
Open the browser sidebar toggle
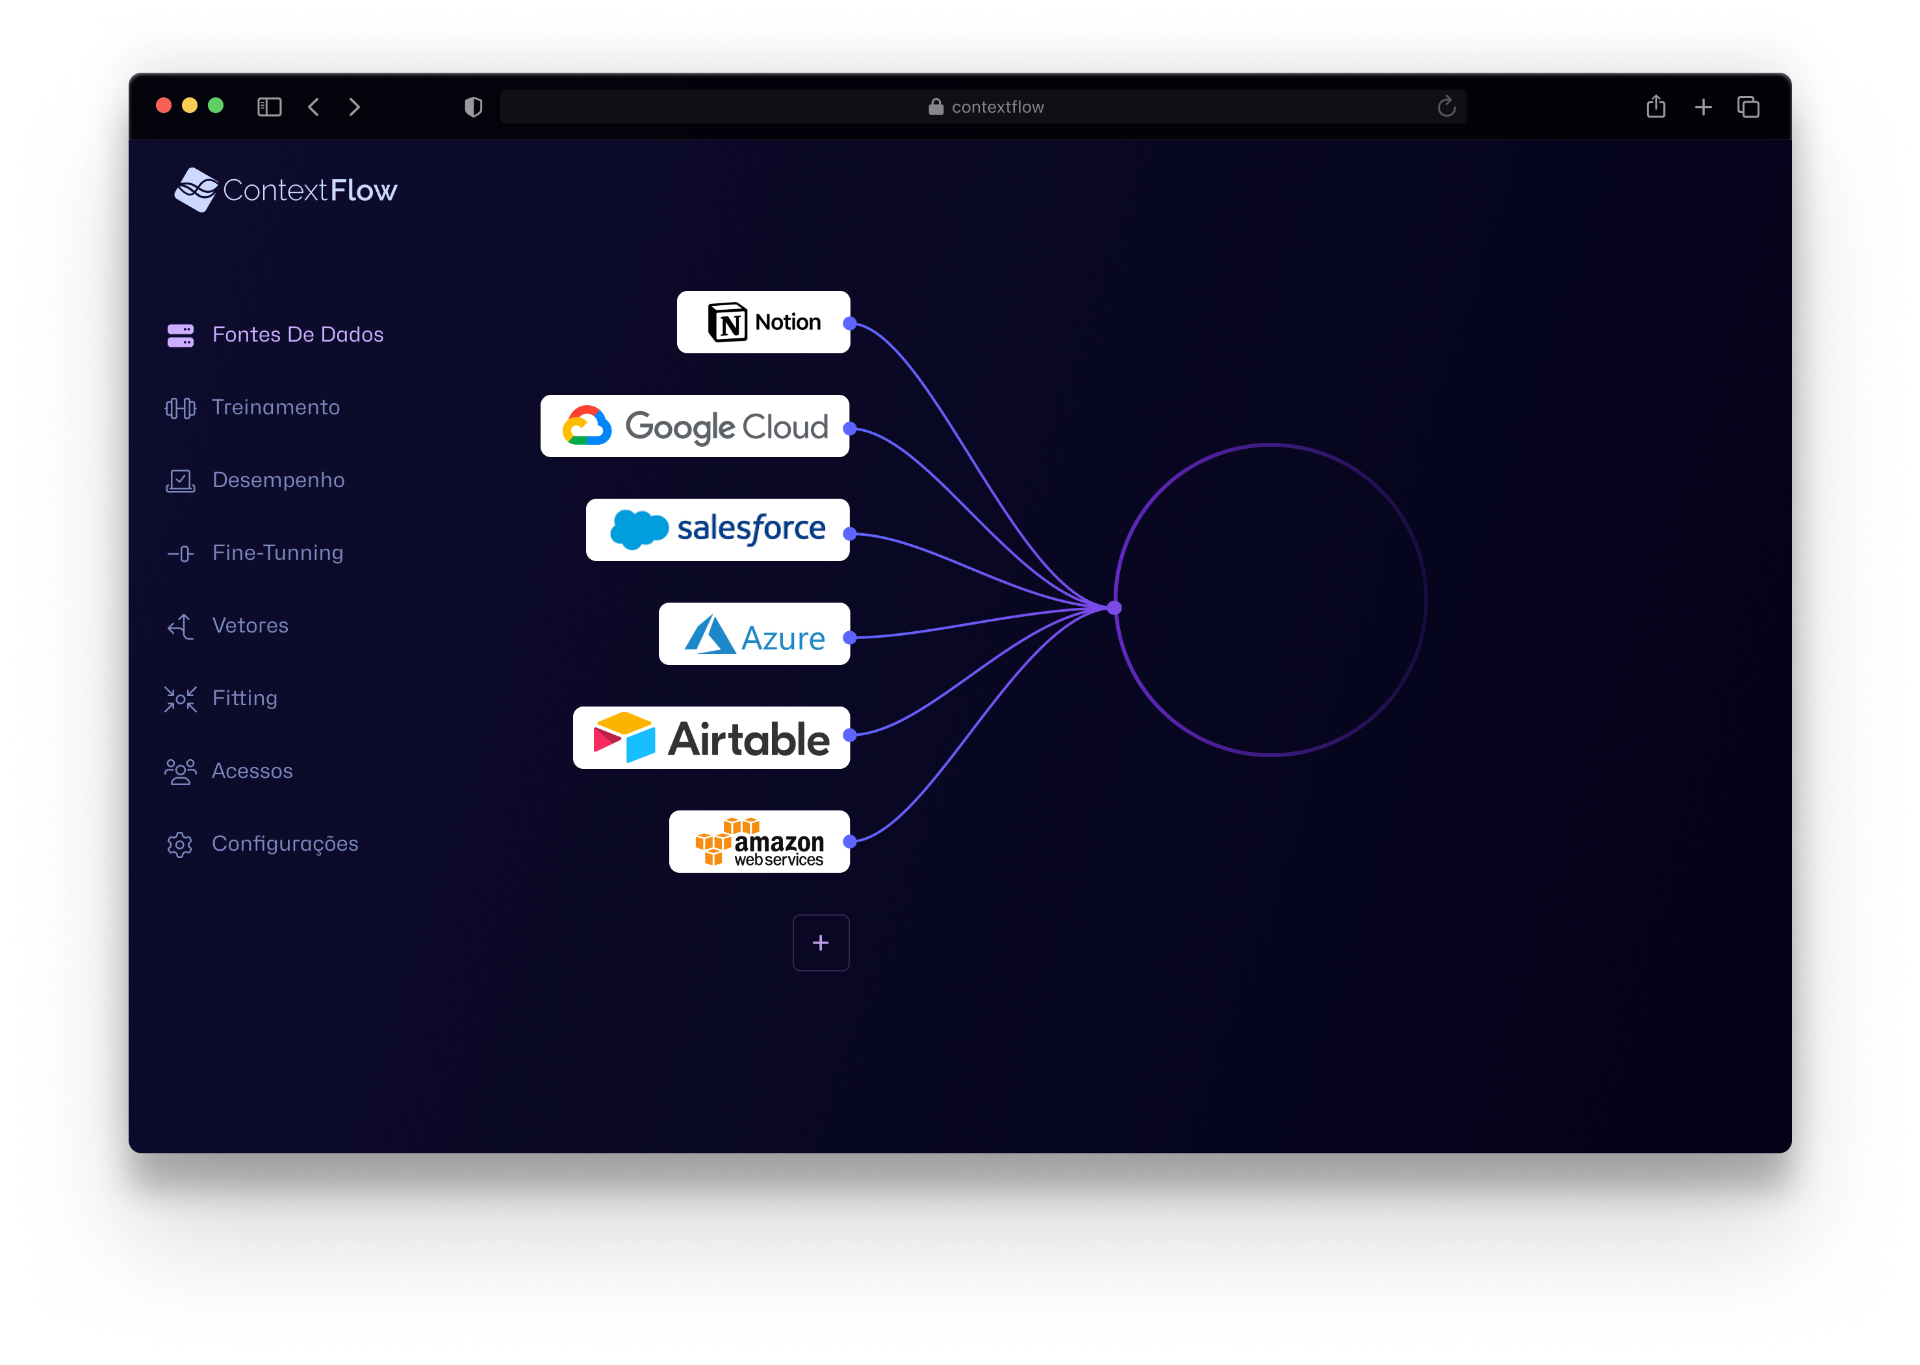[x=269, y=106]
